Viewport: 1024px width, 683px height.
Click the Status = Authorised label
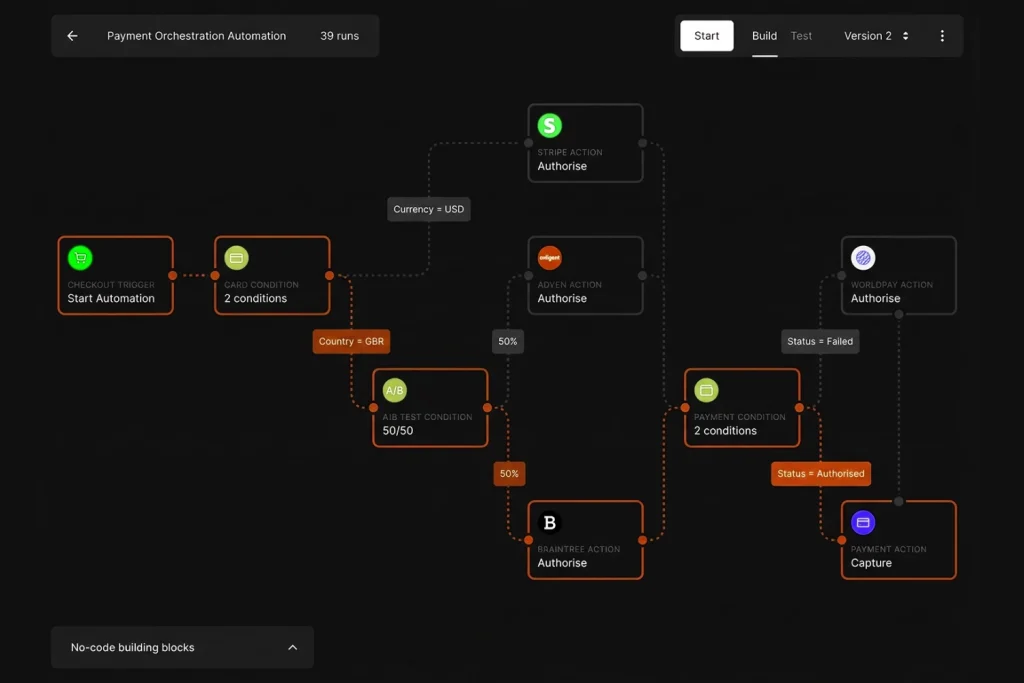(820, 473)
